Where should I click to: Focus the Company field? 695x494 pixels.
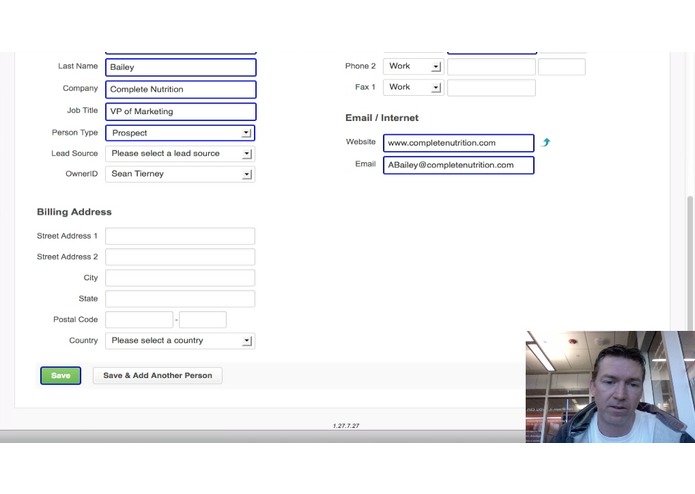coord(181,89)
